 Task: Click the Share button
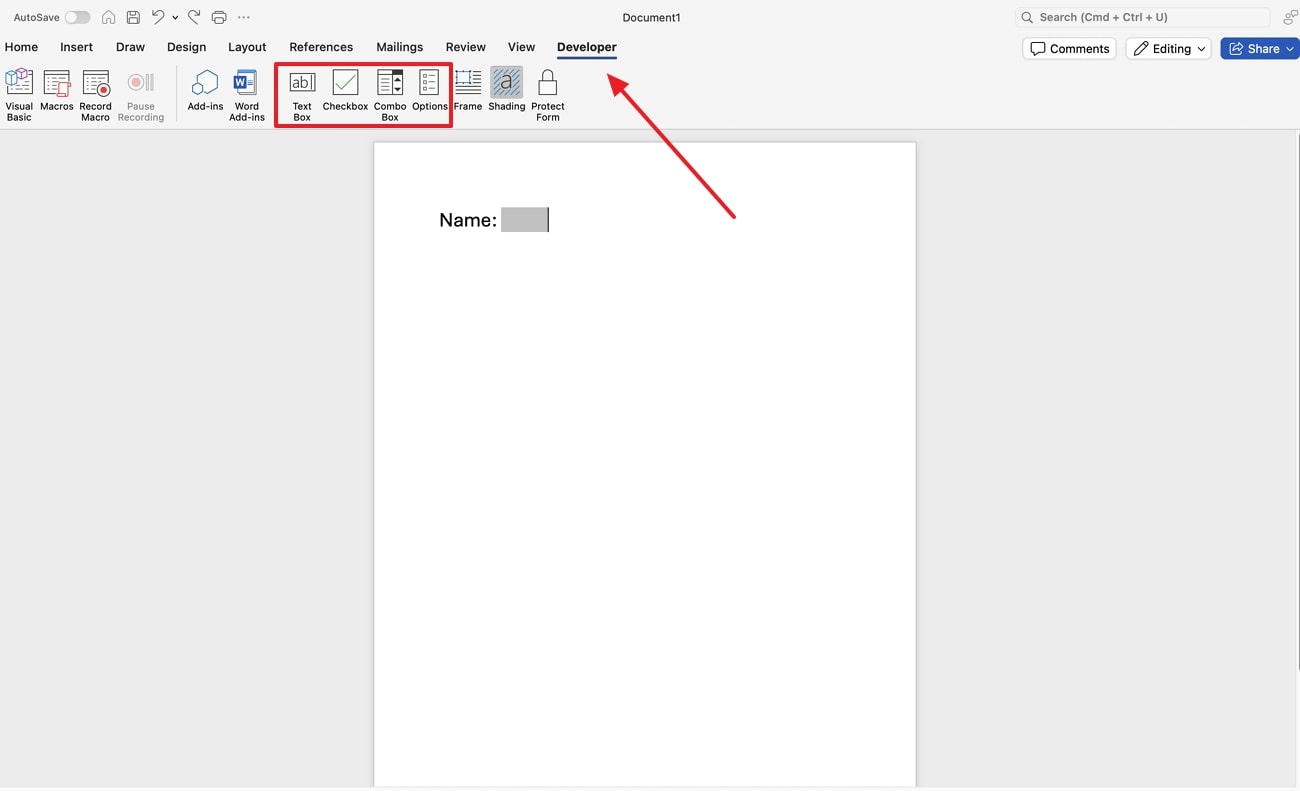coord(1259,48)
